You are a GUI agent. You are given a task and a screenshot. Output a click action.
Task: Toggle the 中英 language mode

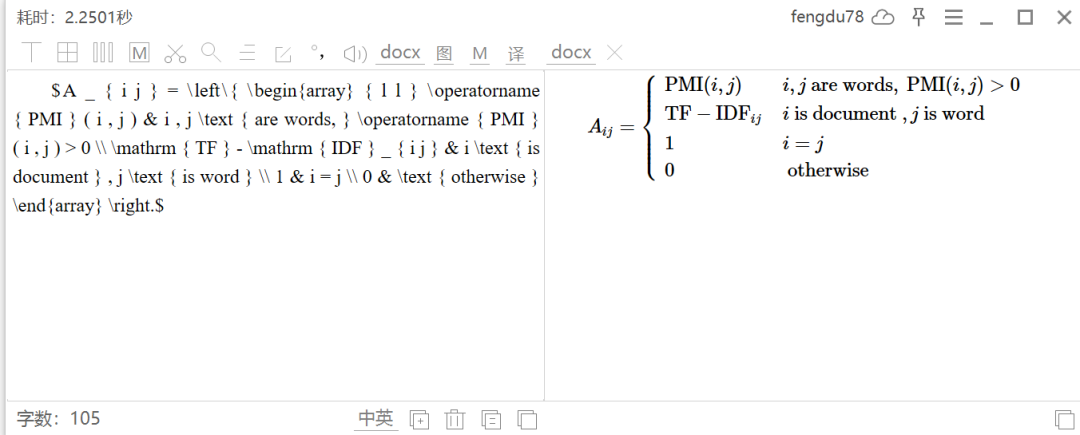pyautogui.click(x=376, y=418)
